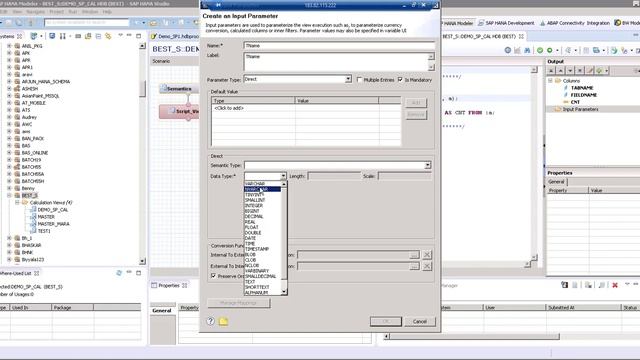Select MASTER_MARA calculation view
This screenshot has height=360, width=640.
[53, 224]
